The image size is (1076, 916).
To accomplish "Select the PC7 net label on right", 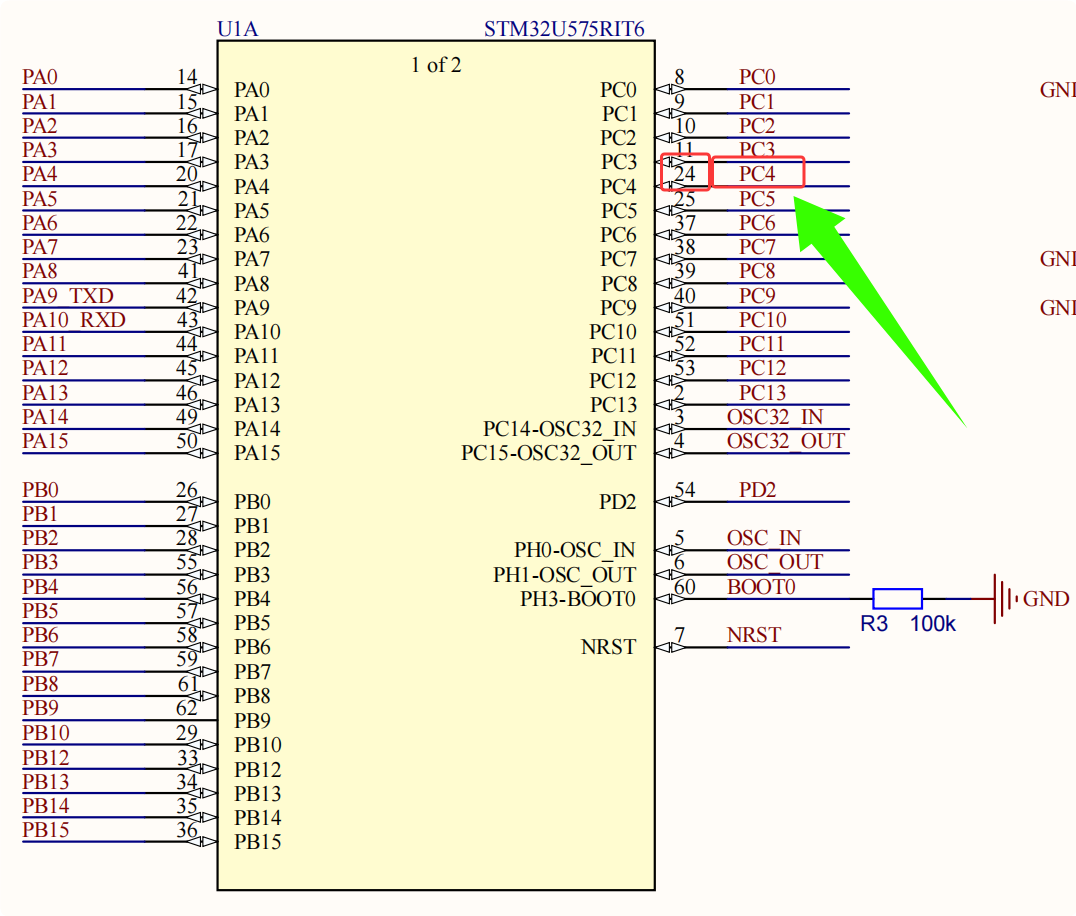I will [757, 246].
